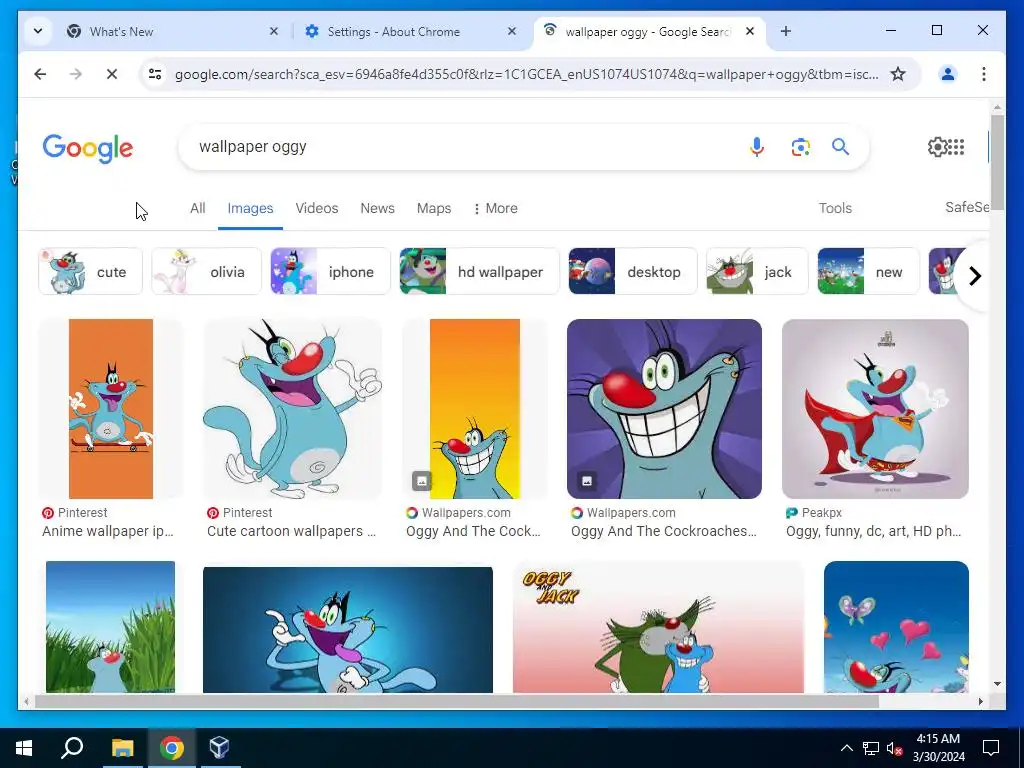
Task: Select the Maps search tab
Action: (434, 208)
